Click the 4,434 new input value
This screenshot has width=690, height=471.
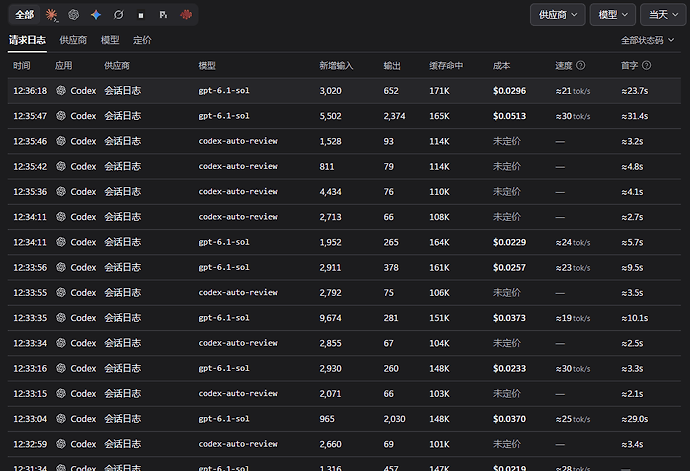pyautogui.click(x=330, y=191)
